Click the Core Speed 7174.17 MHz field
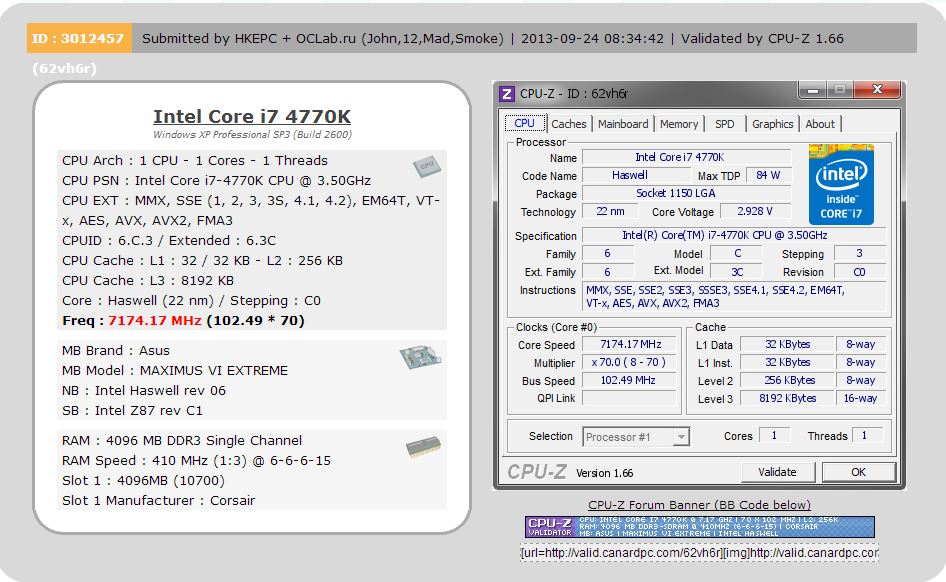 [x=630, y=344]
